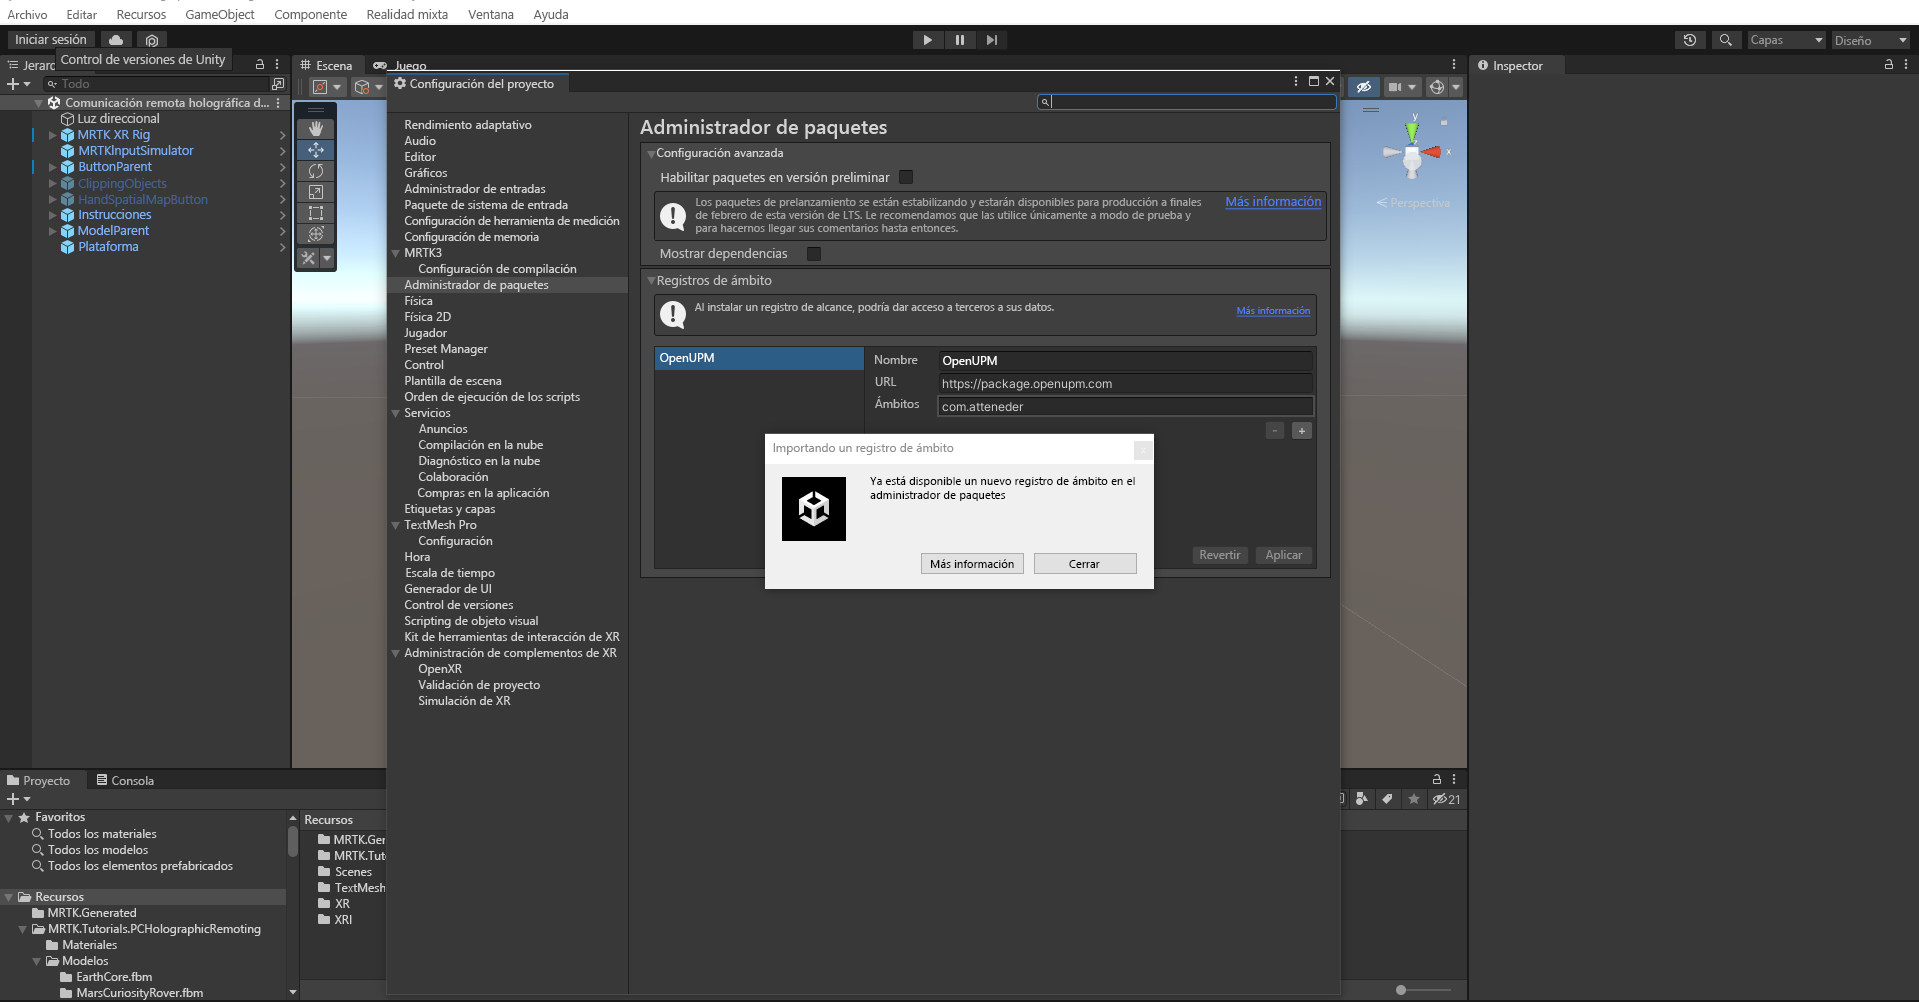Select the Hand view tool in Scene toolbar
The width and height of the screenshot is (1919, 1002).
316,128
